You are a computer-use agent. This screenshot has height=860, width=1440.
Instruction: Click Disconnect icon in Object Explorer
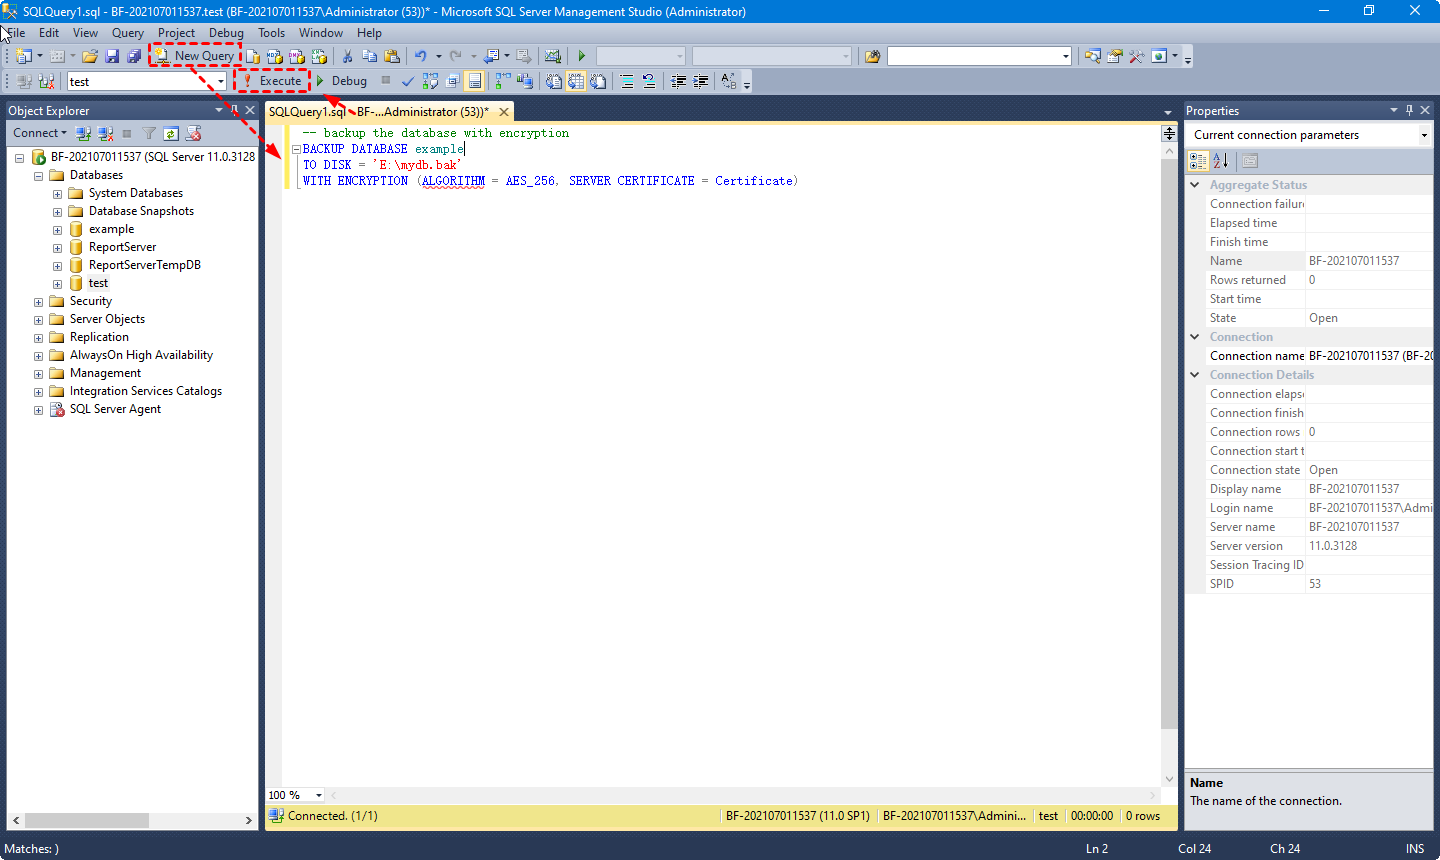106,133
